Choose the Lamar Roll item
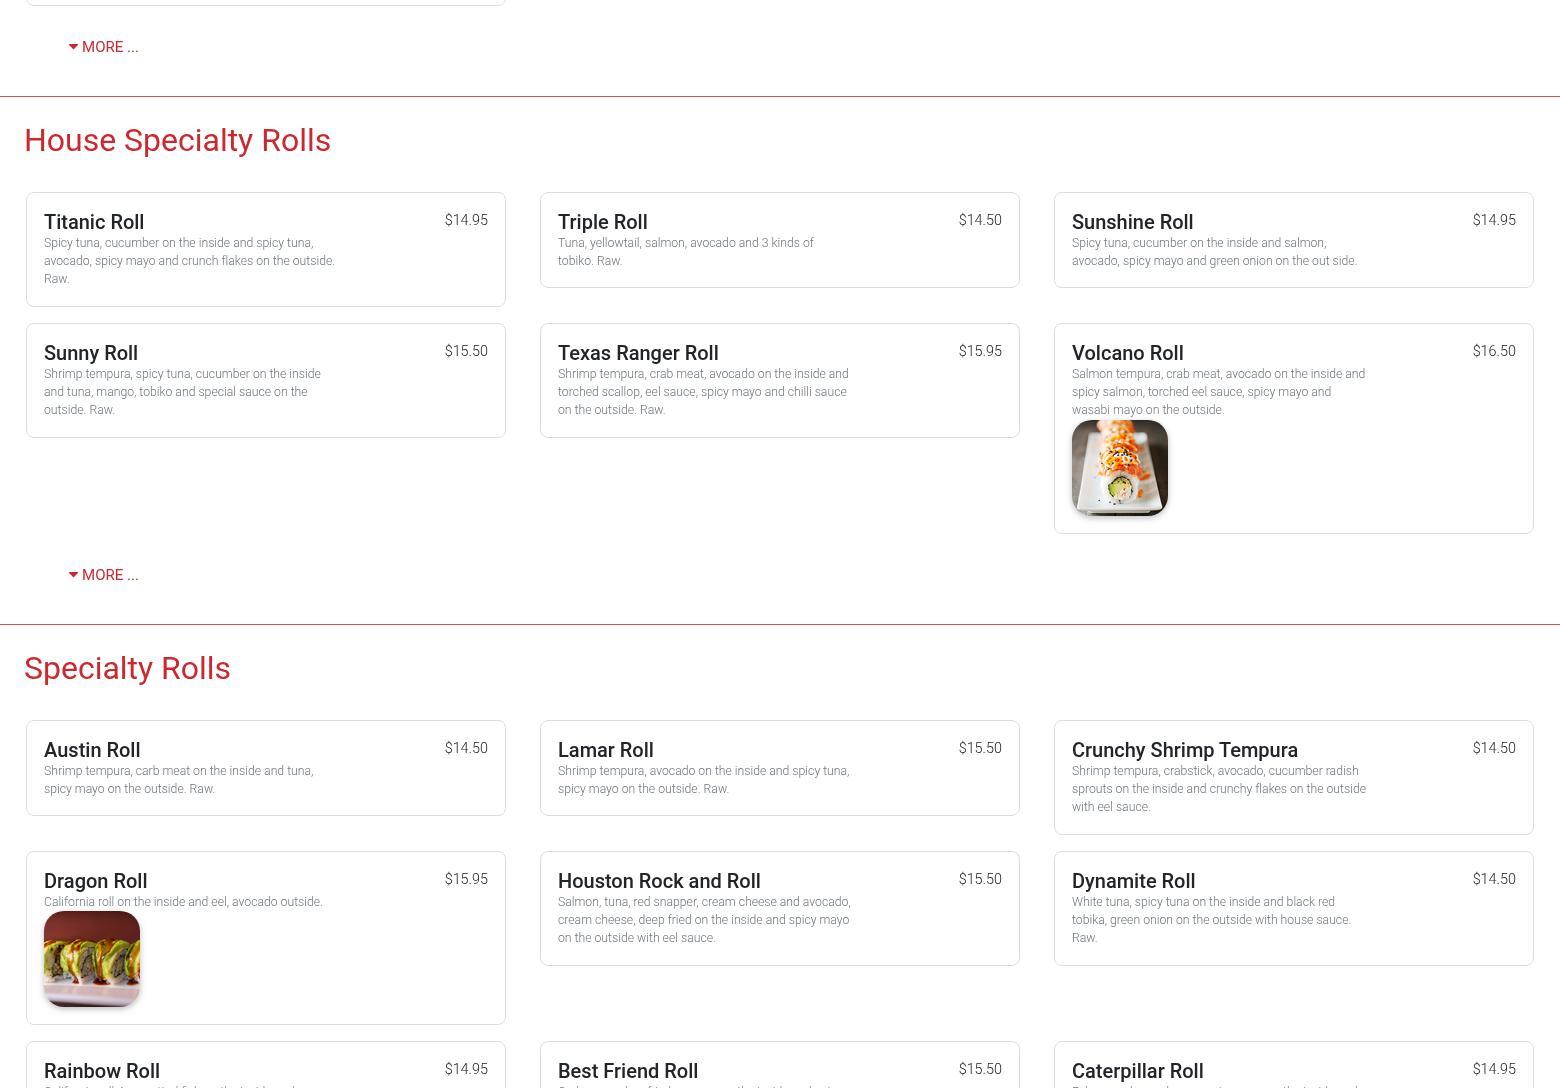 click(x=780, y=768)
